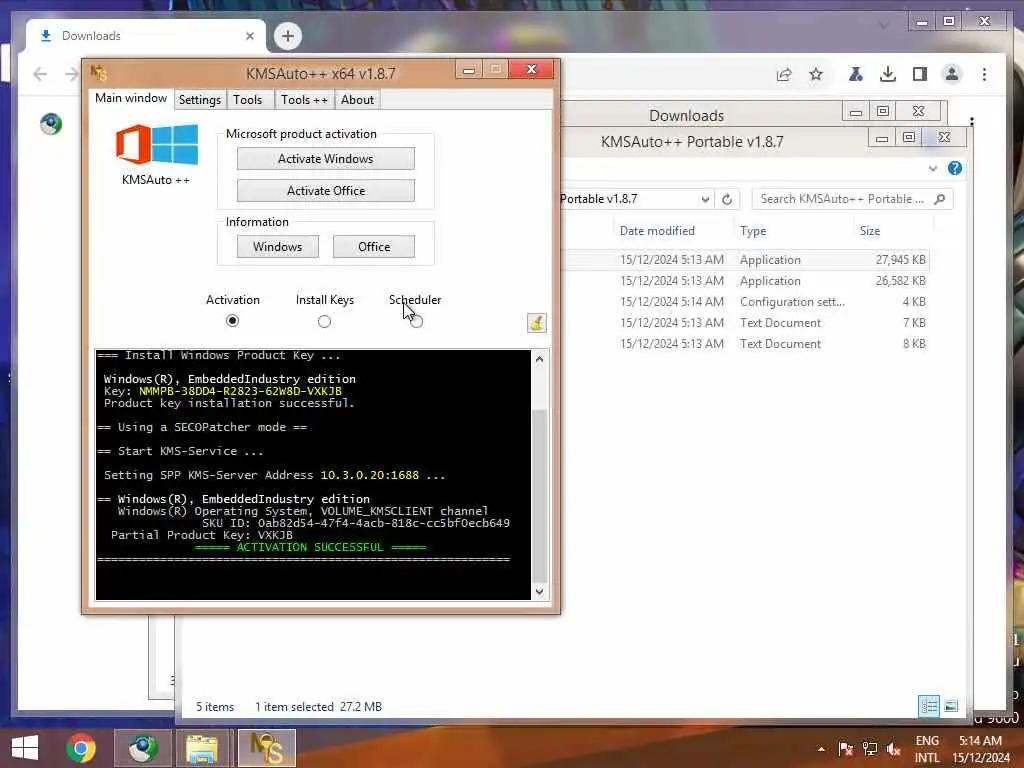1024x768 pixels.
Task: Close the Downloads Chrome tab
Action: point(249,36)
